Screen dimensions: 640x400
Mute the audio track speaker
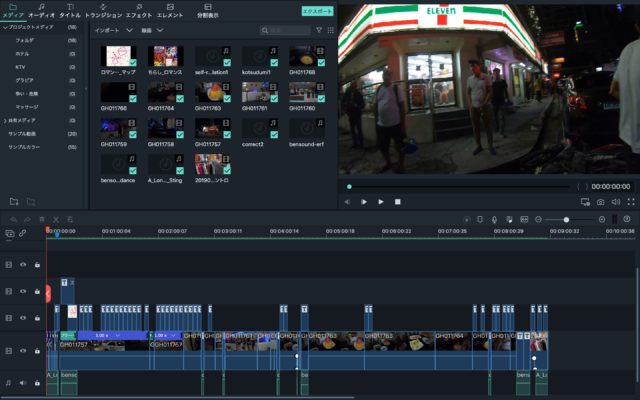(x=23, y=382)
